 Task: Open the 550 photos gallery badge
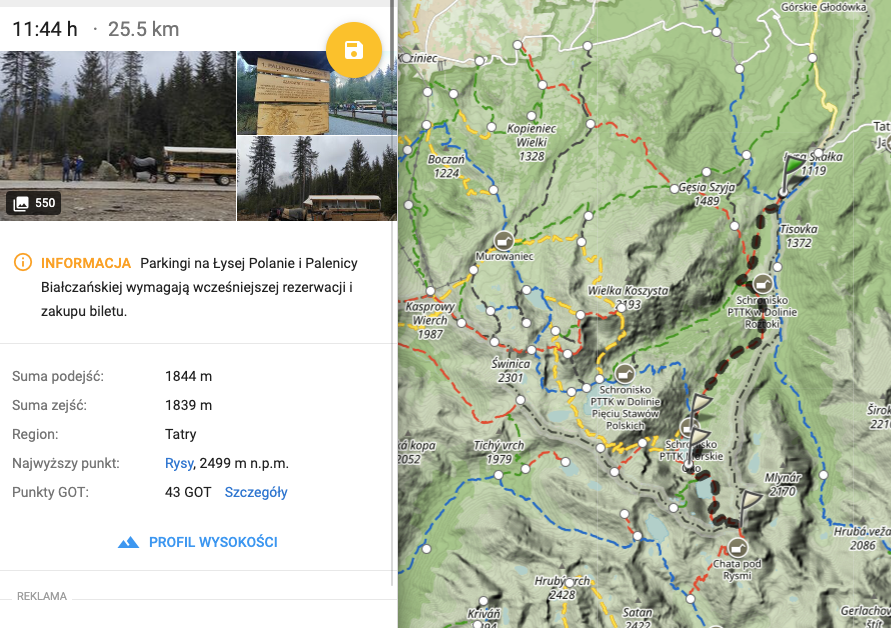pos(34,203)
